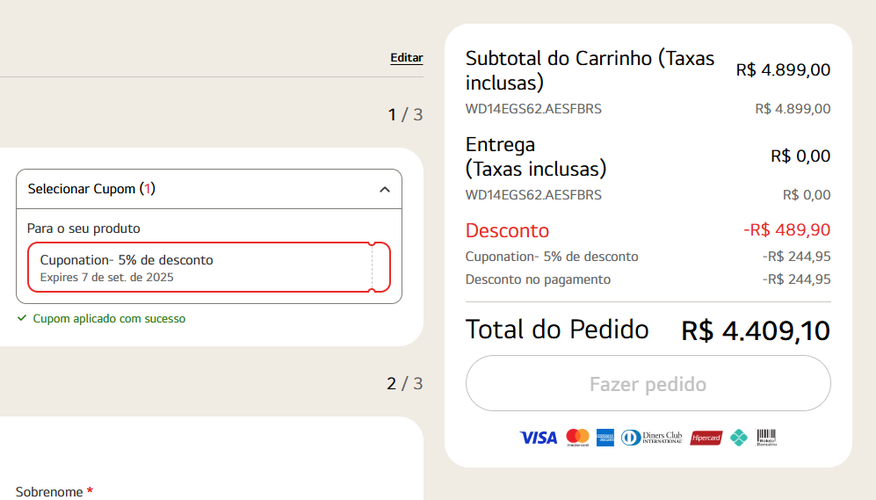Click the Editar link
This screenshot has height=500, width=876.
click(406, 58)
